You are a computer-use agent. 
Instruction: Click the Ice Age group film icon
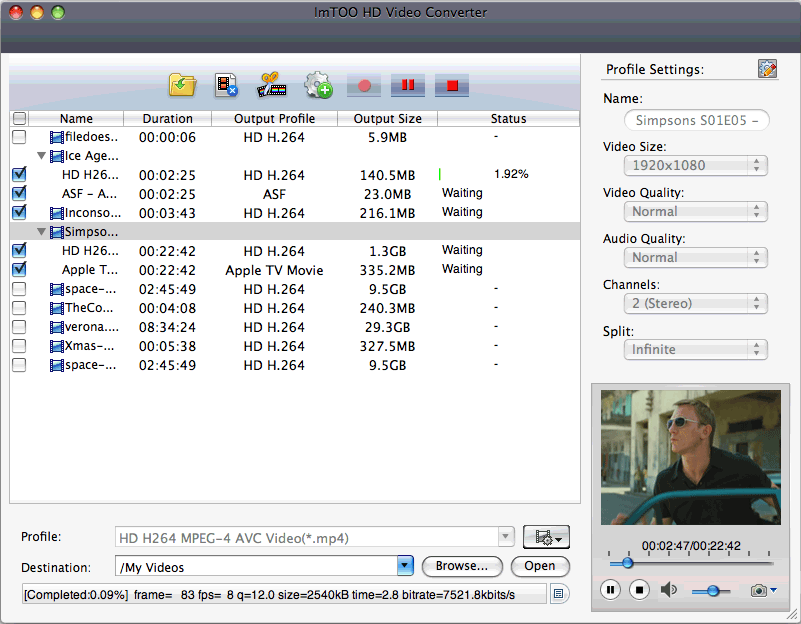(56, 156)
